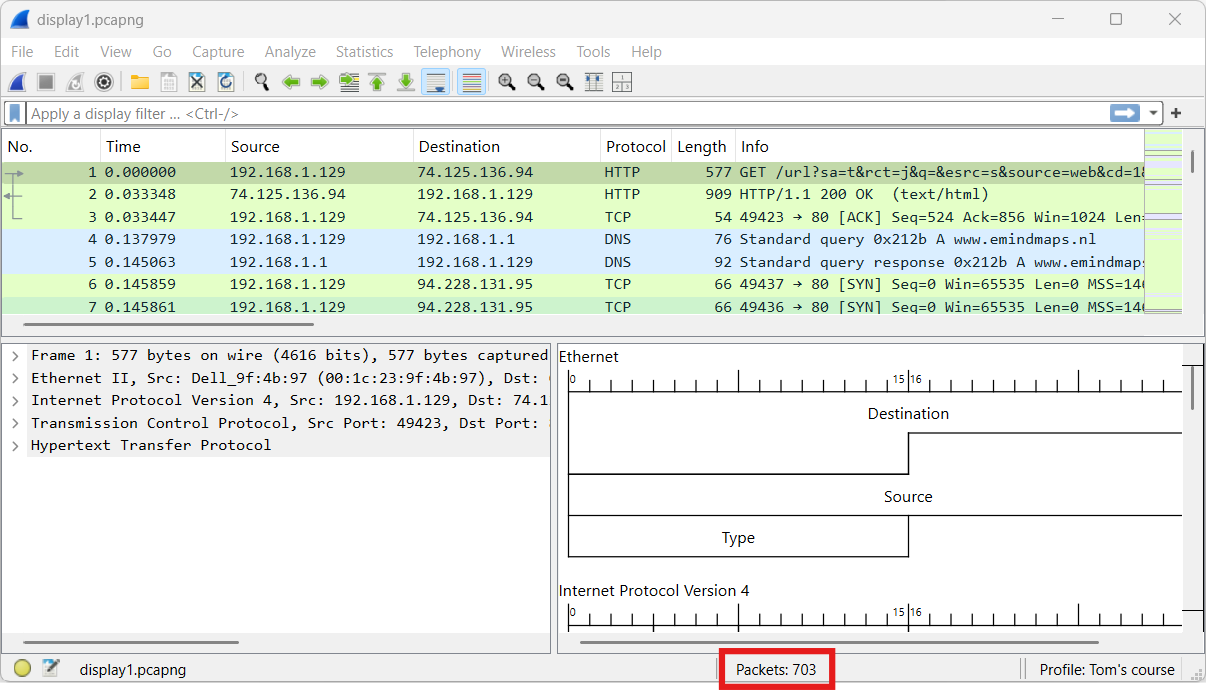The image size is (1206, 690).
Task: Save this capture file
Action: [x=169, y=82]
